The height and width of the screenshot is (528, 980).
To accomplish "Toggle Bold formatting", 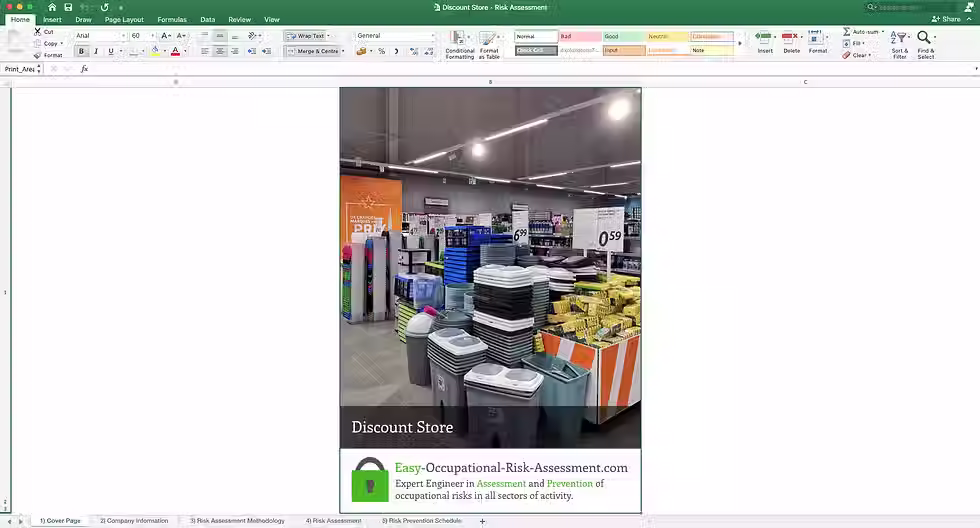I will pyautogui.click(x=81, y=51).
